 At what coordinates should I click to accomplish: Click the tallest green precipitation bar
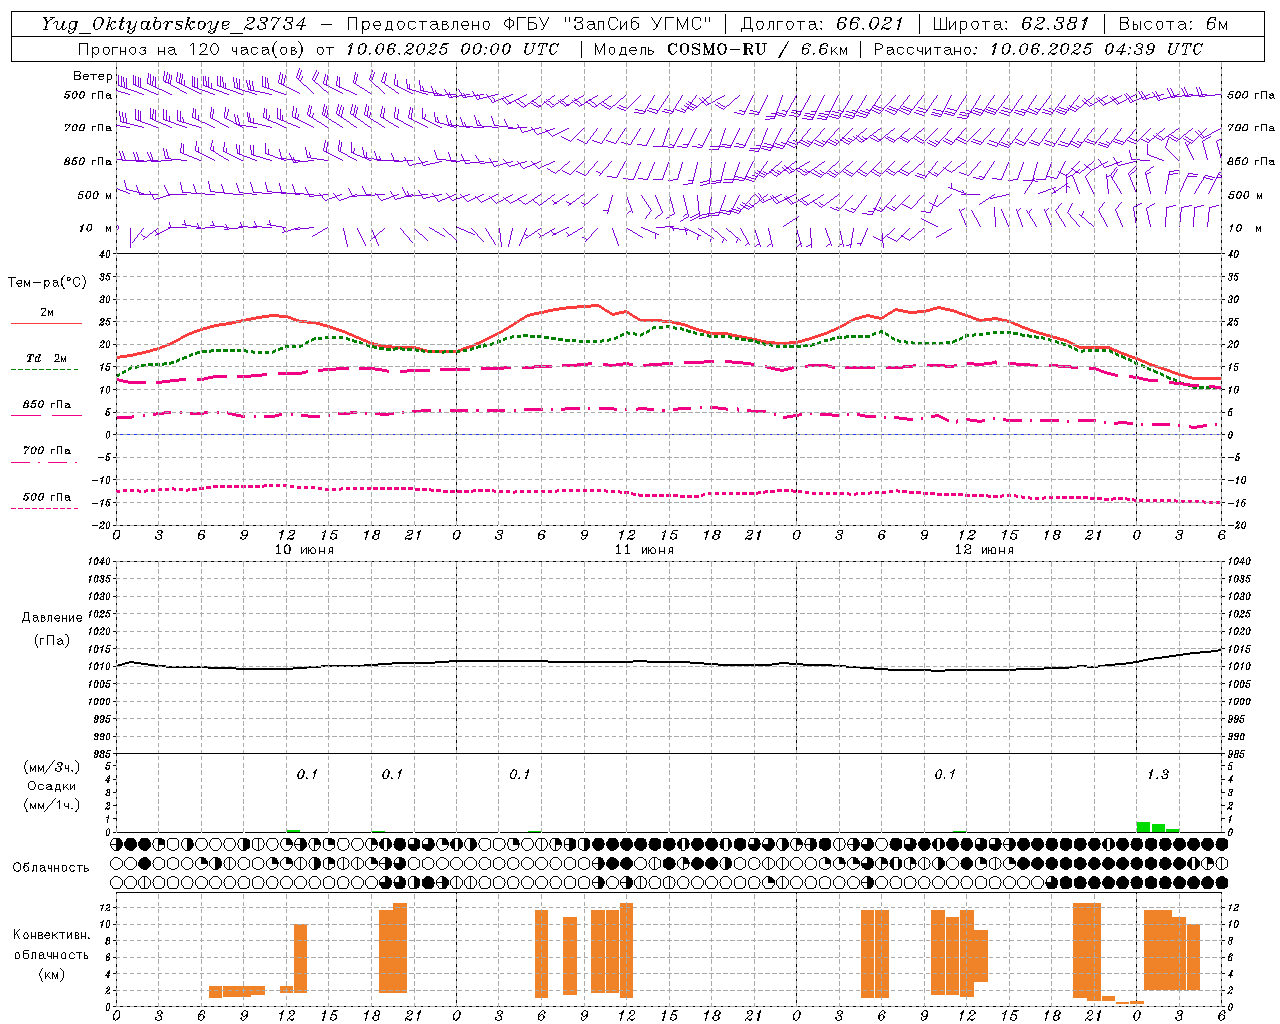pos(1143,827)
